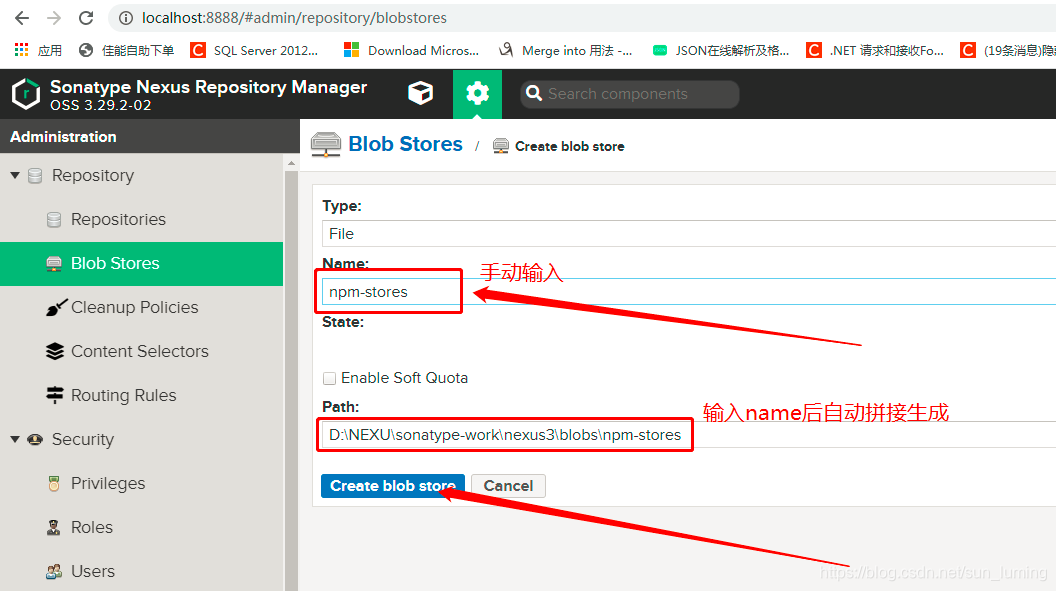Click the Administration panel header
Image resolution: width=1056 pixels, height=591 pixels.
coord(150,137)
